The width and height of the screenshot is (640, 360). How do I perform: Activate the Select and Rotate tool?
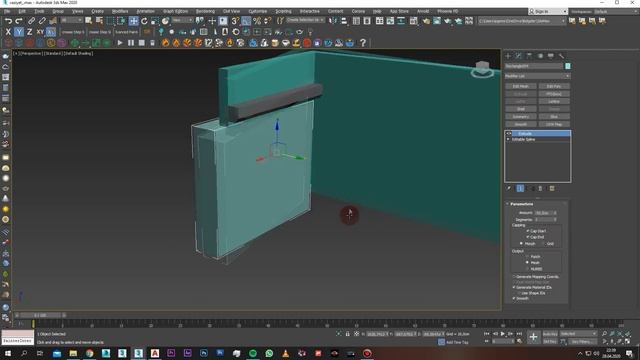coord(144,21)
